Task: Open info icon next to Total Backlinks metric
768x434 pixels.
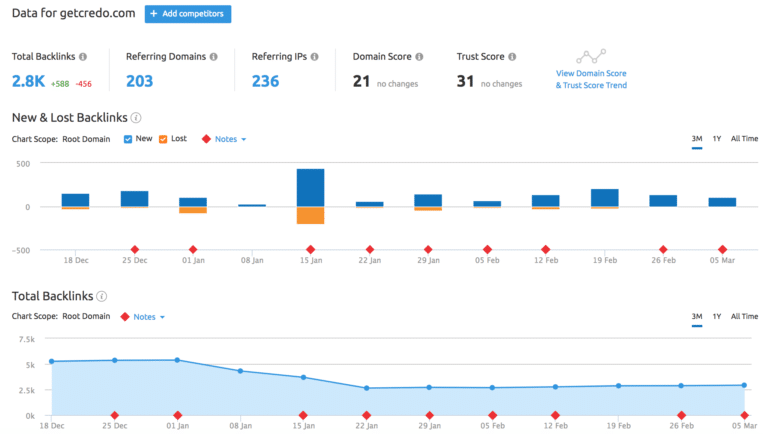Action: point(83,57)
